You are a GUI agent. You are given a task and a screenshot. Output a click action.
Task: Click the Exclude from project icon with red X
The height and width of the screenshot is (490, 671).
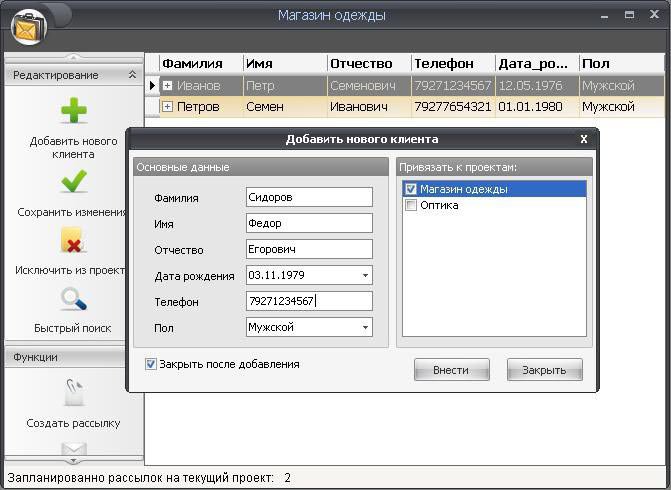click(74, 240)
